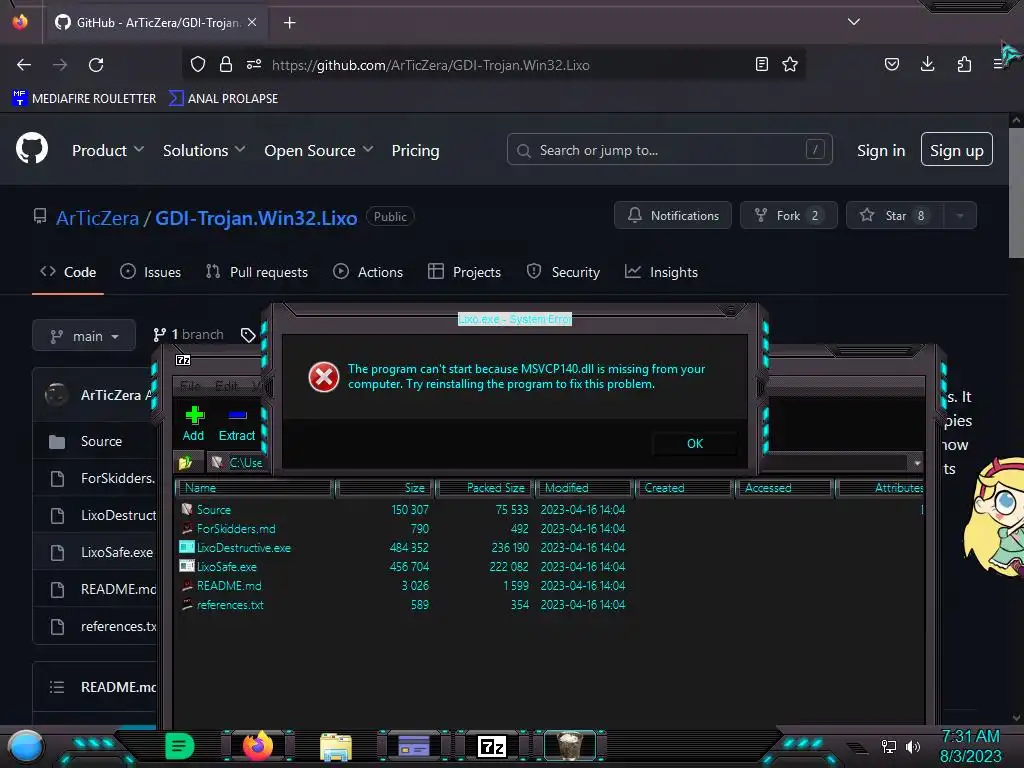Open the Insights tab
Image resolution: width=1024 pixels, height=768 pixels.
click(661, 272)
